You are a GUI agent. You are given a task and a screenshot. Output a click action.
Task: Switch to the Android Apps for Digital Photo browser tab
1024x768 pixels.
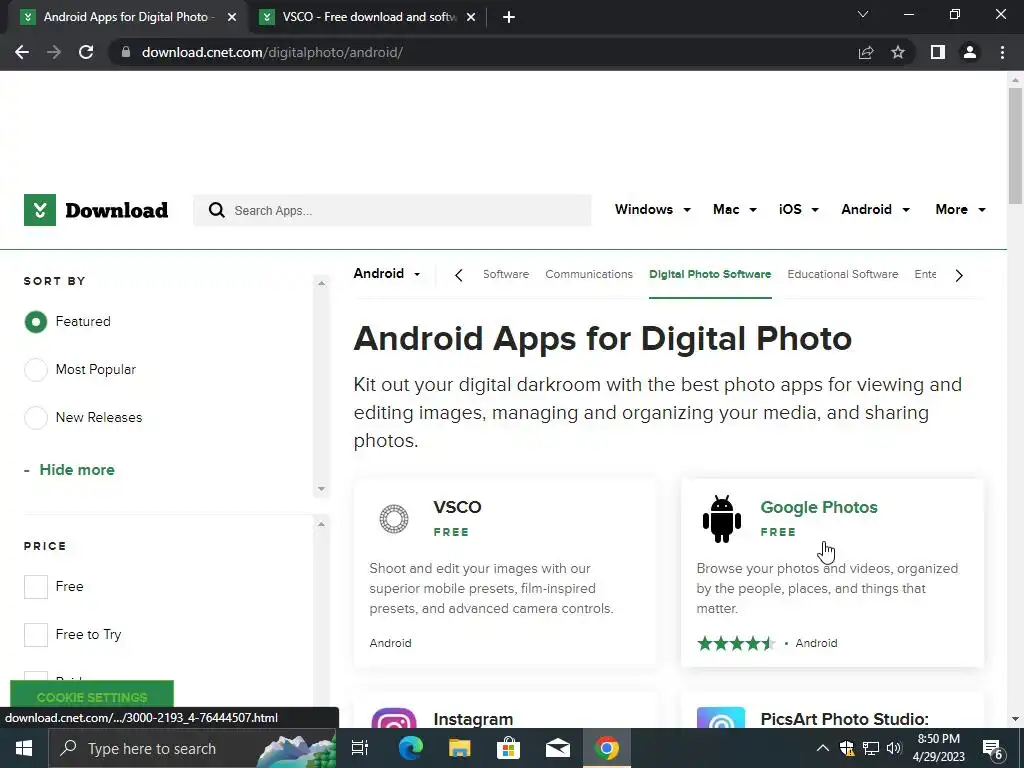click(125, 17)
